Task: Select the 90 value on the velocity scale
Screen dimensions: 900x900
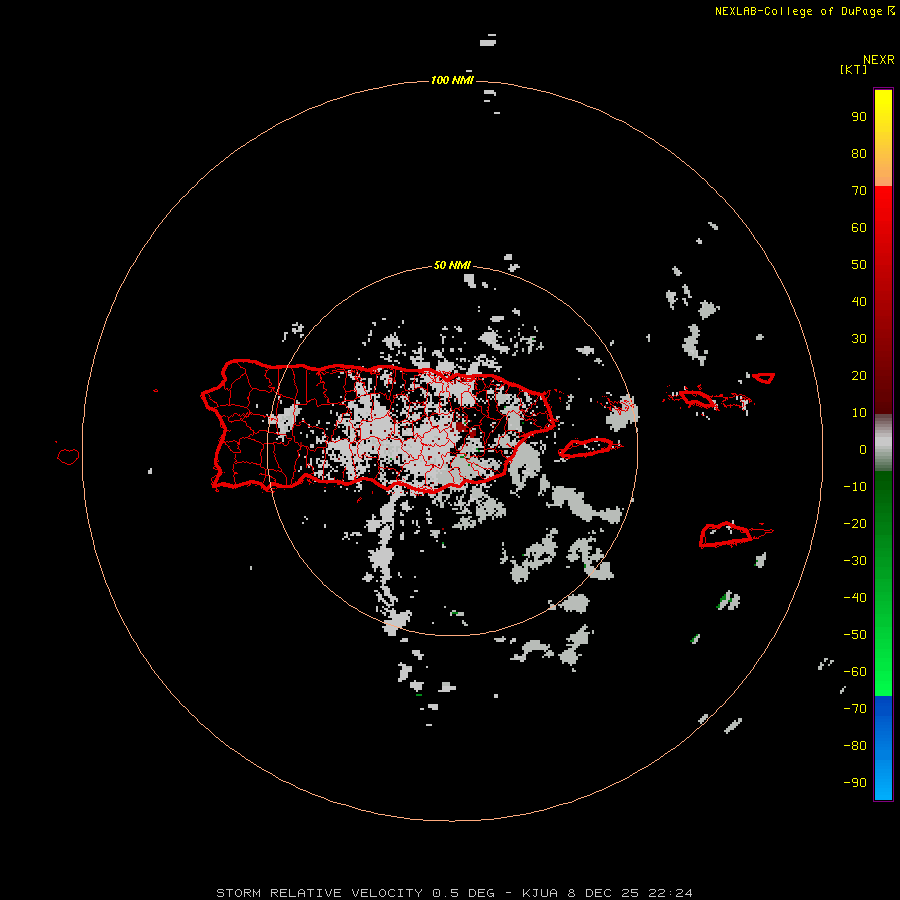Action: tap(859, 117)
